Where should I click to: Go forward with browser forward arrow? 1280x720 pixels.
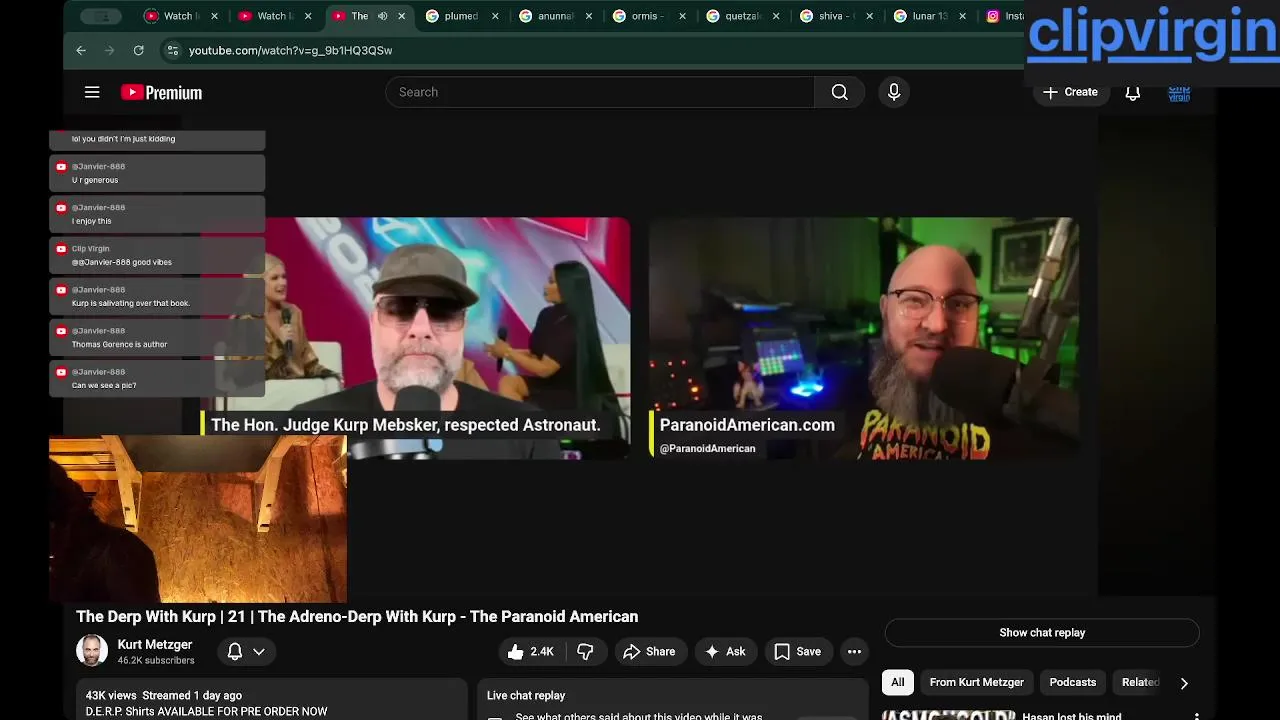pyautogui.click(x=110, y=50)
